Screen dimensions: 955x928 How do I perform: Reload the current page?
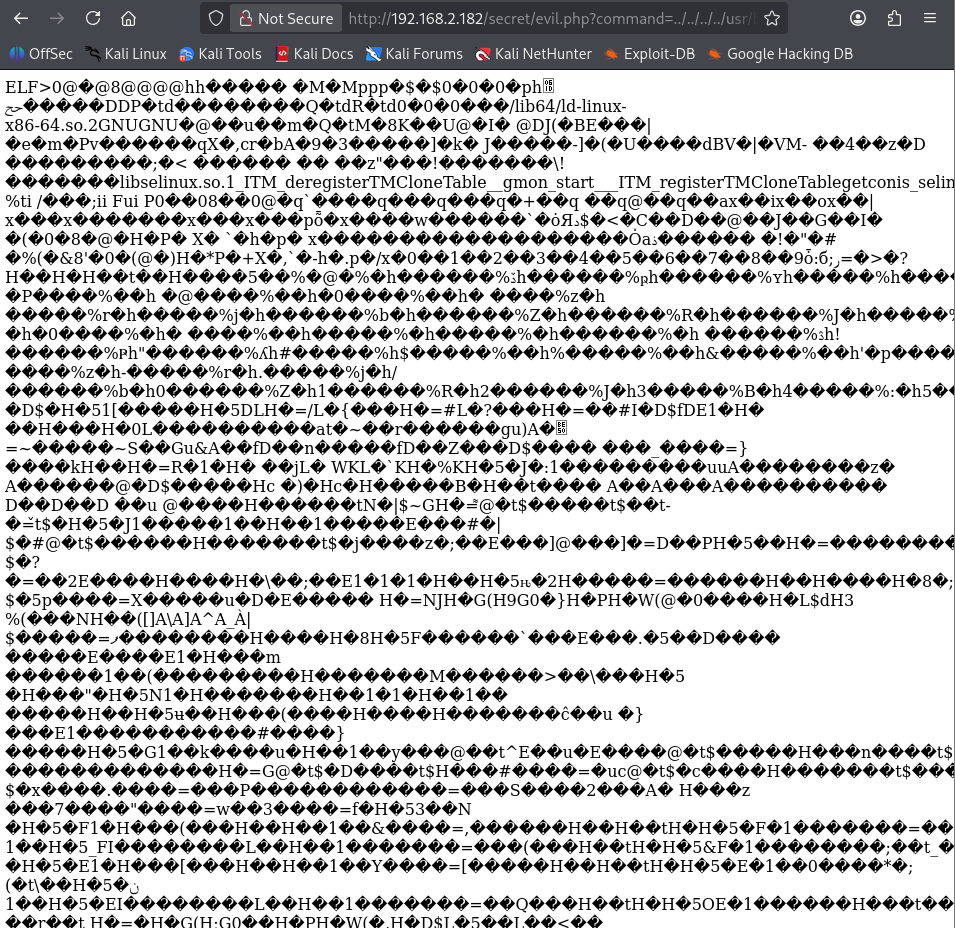(93, 18)
